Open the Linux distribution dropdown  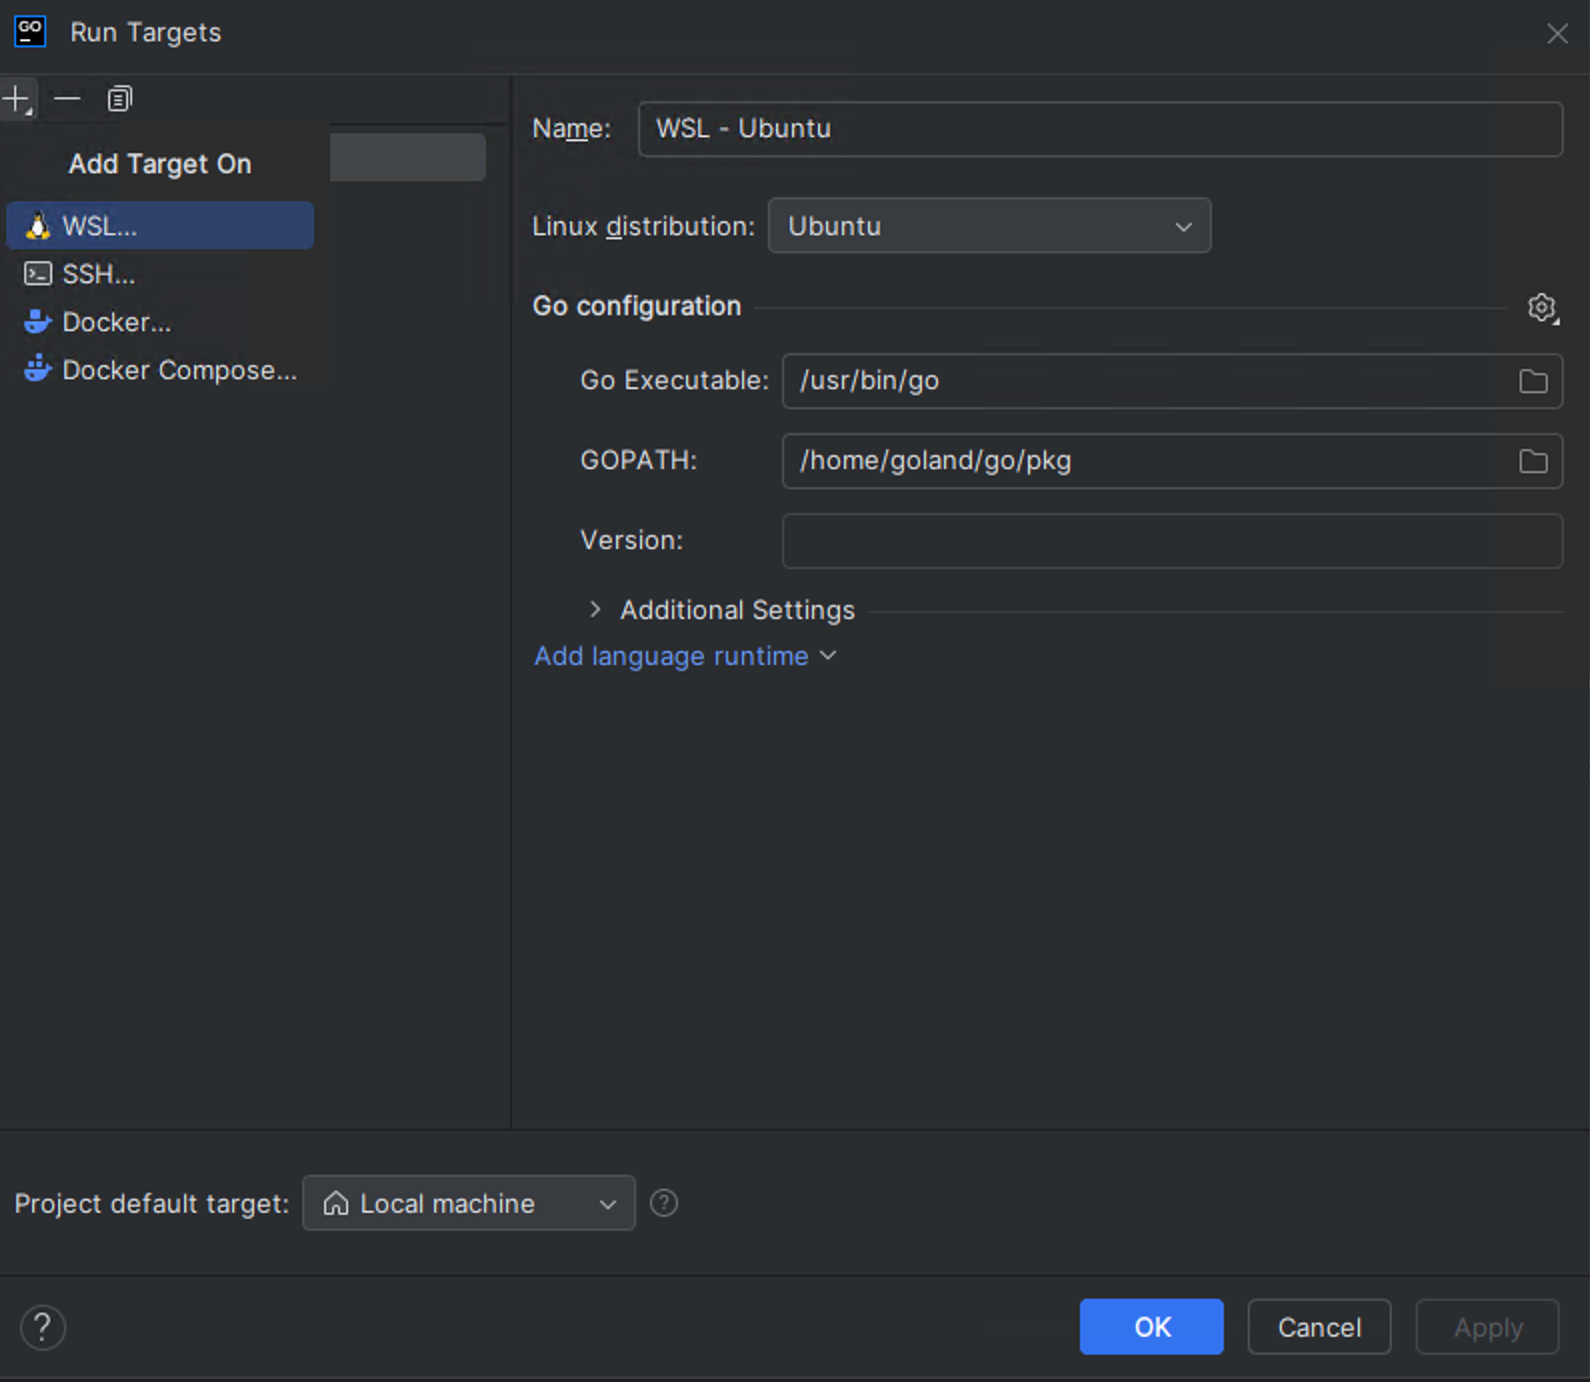pyautogui.click(x=988, y=226)
